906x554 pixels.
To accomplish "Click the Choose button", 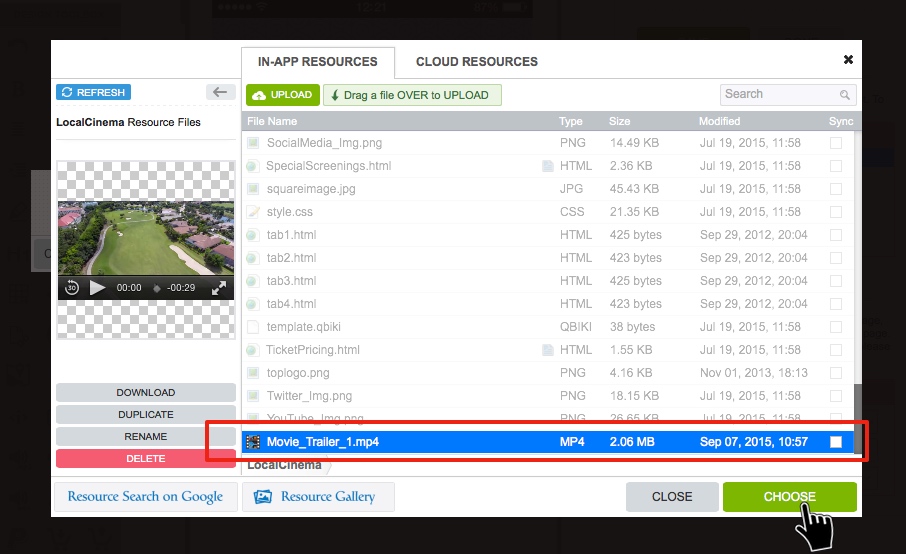I will 789,497.
